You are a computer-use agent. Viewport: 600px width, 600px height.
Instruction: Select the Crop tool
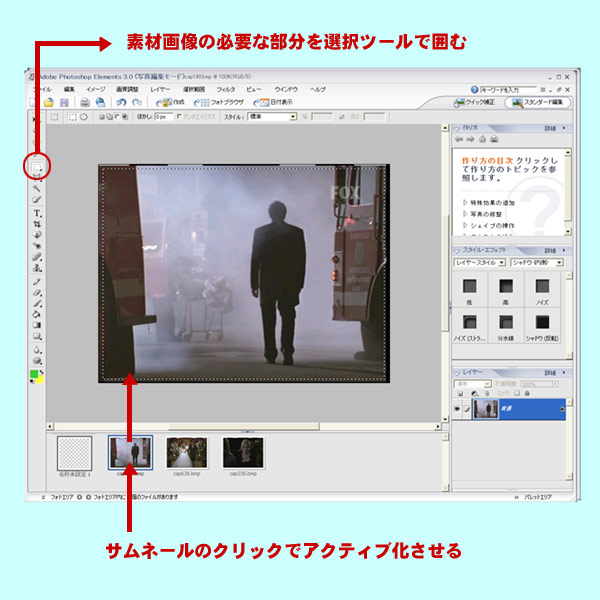click(x=37, y=224)
